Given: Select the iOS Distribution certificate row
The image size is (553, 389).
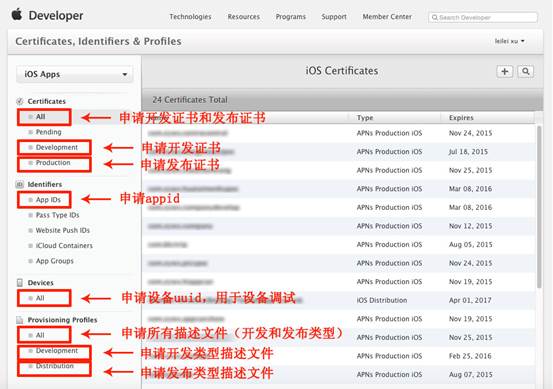Looking at the screenshot, I should pos(339,300).
